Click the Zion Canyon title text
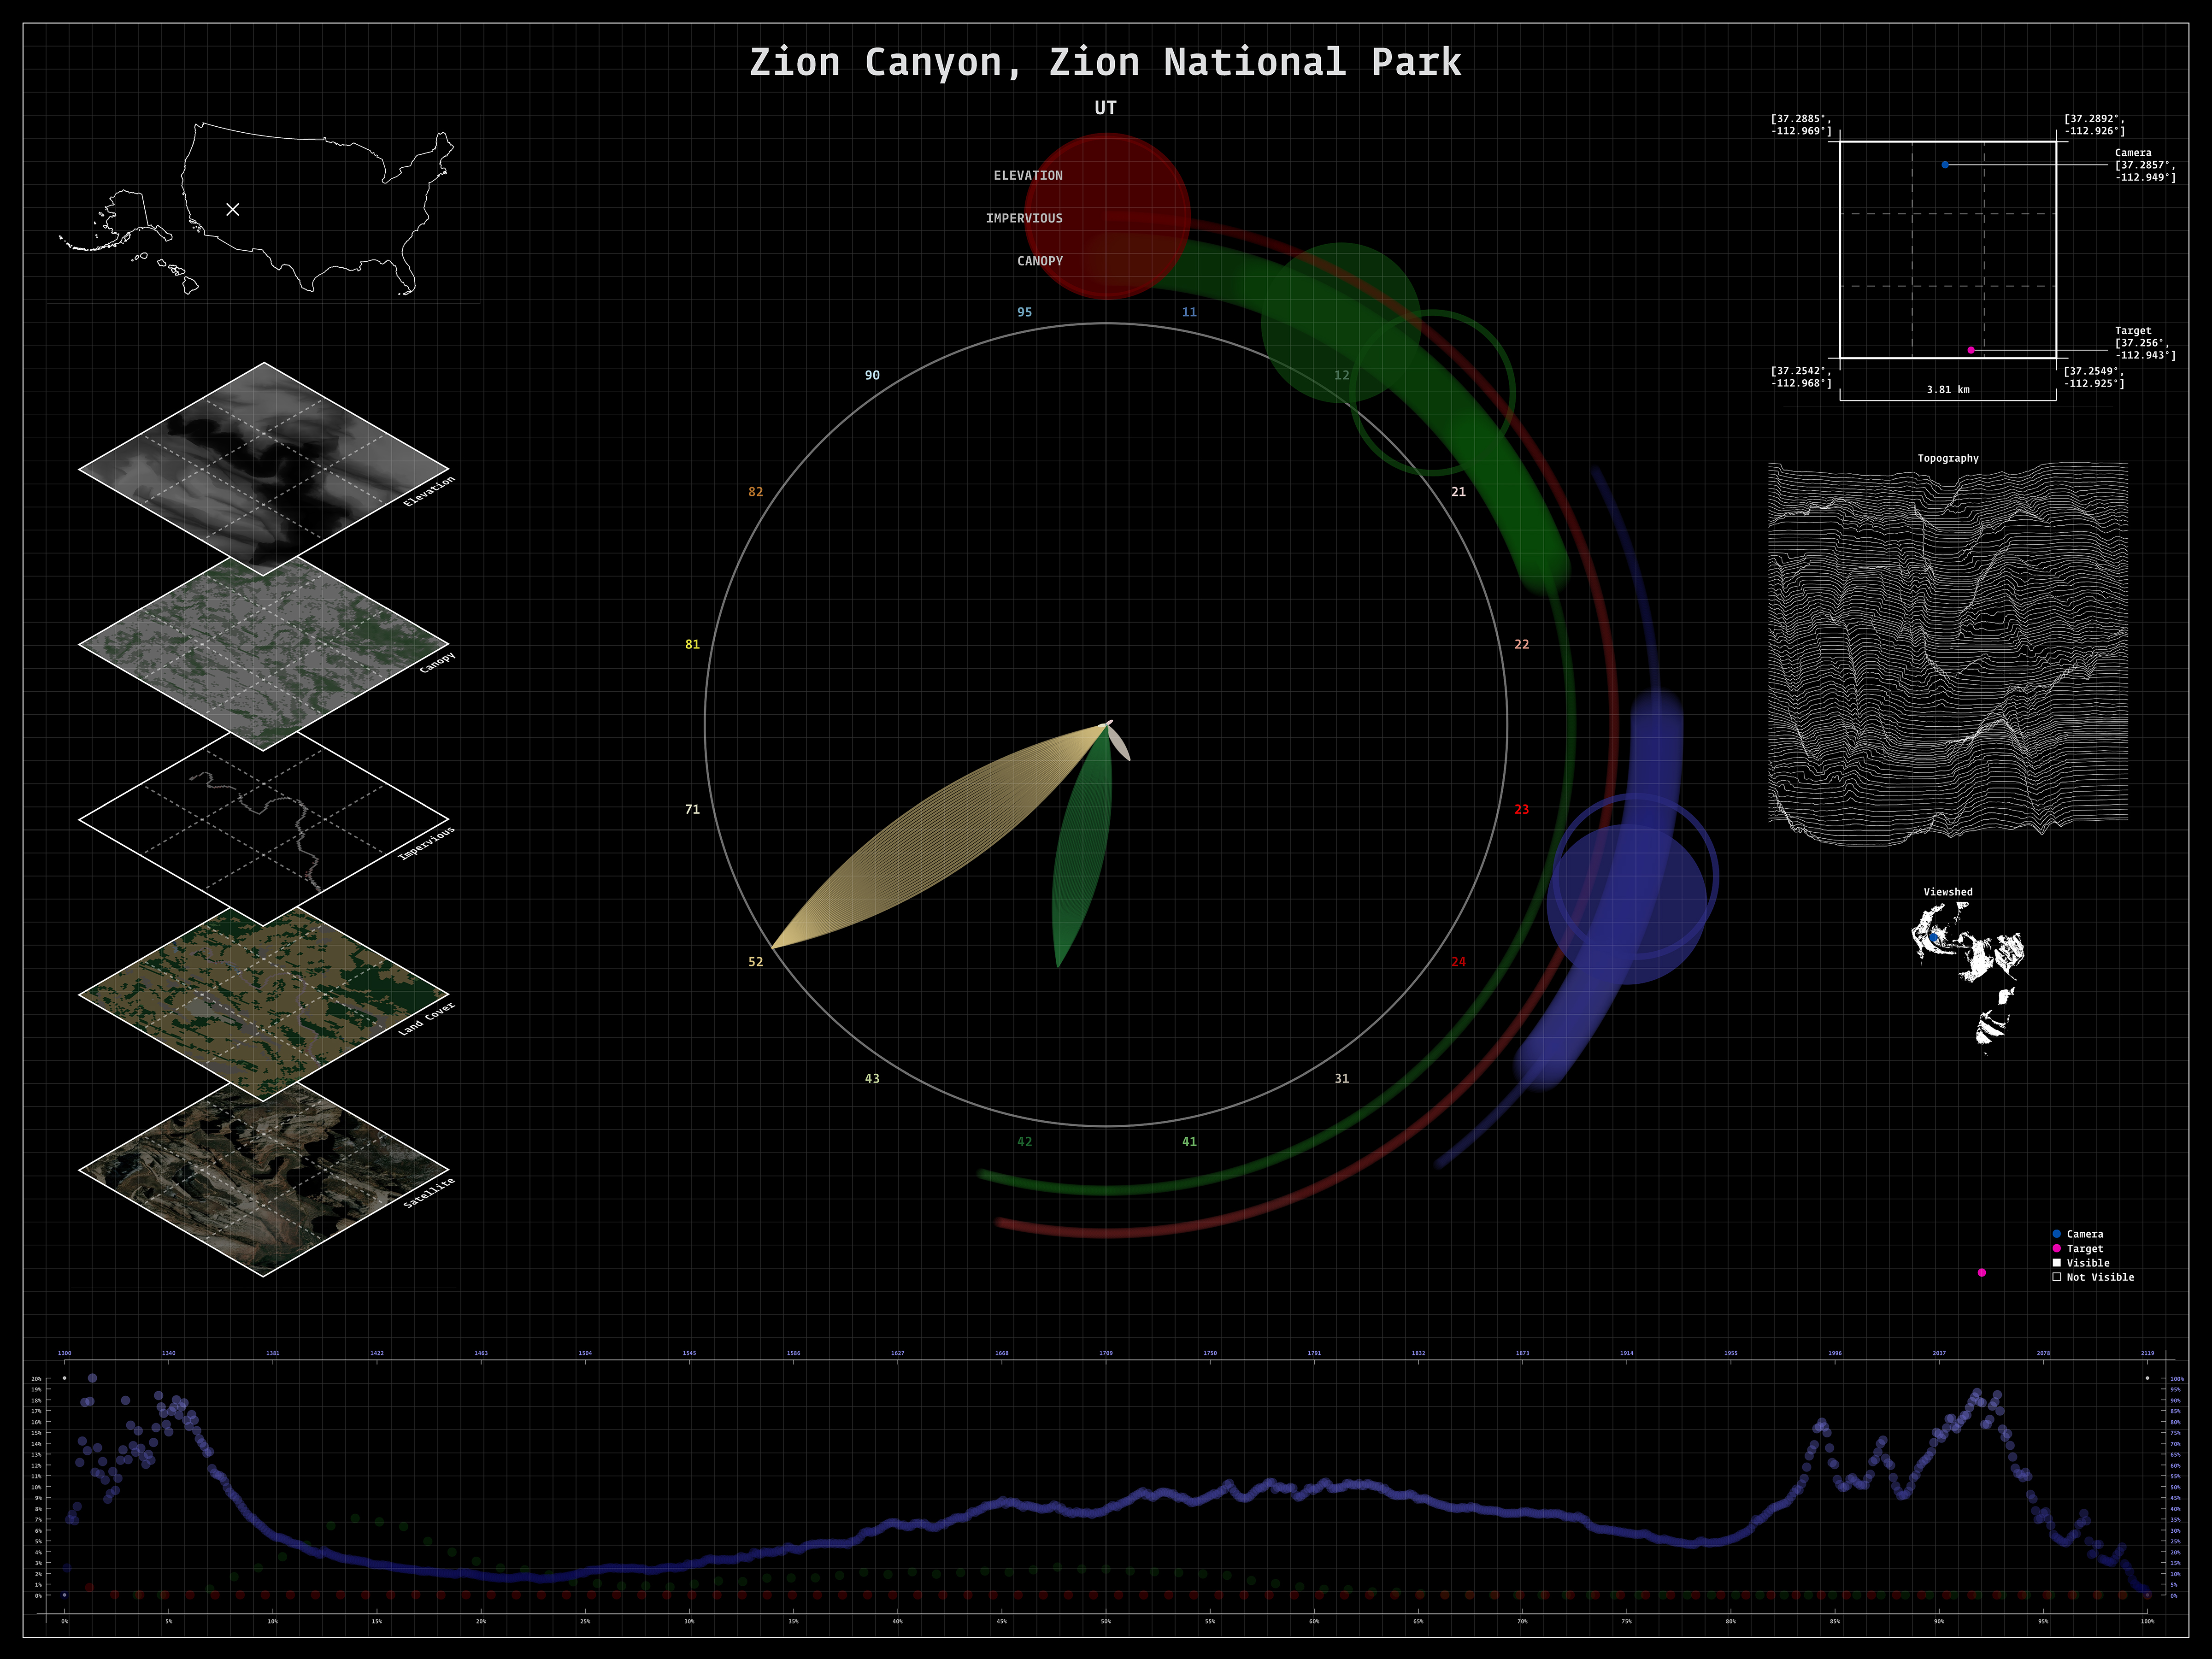The width and height of the screenshot is (2212, 1659). (x=1105, y=62)
